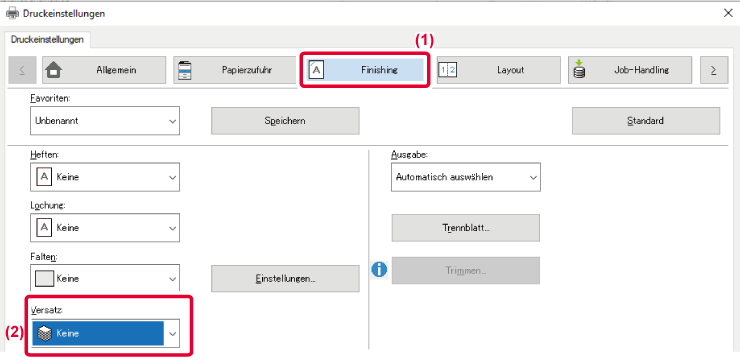The width and height of the screenshot is (740, 361).
Task: Open the Ausgabe dropdown
Action: [x=466, y=177]
